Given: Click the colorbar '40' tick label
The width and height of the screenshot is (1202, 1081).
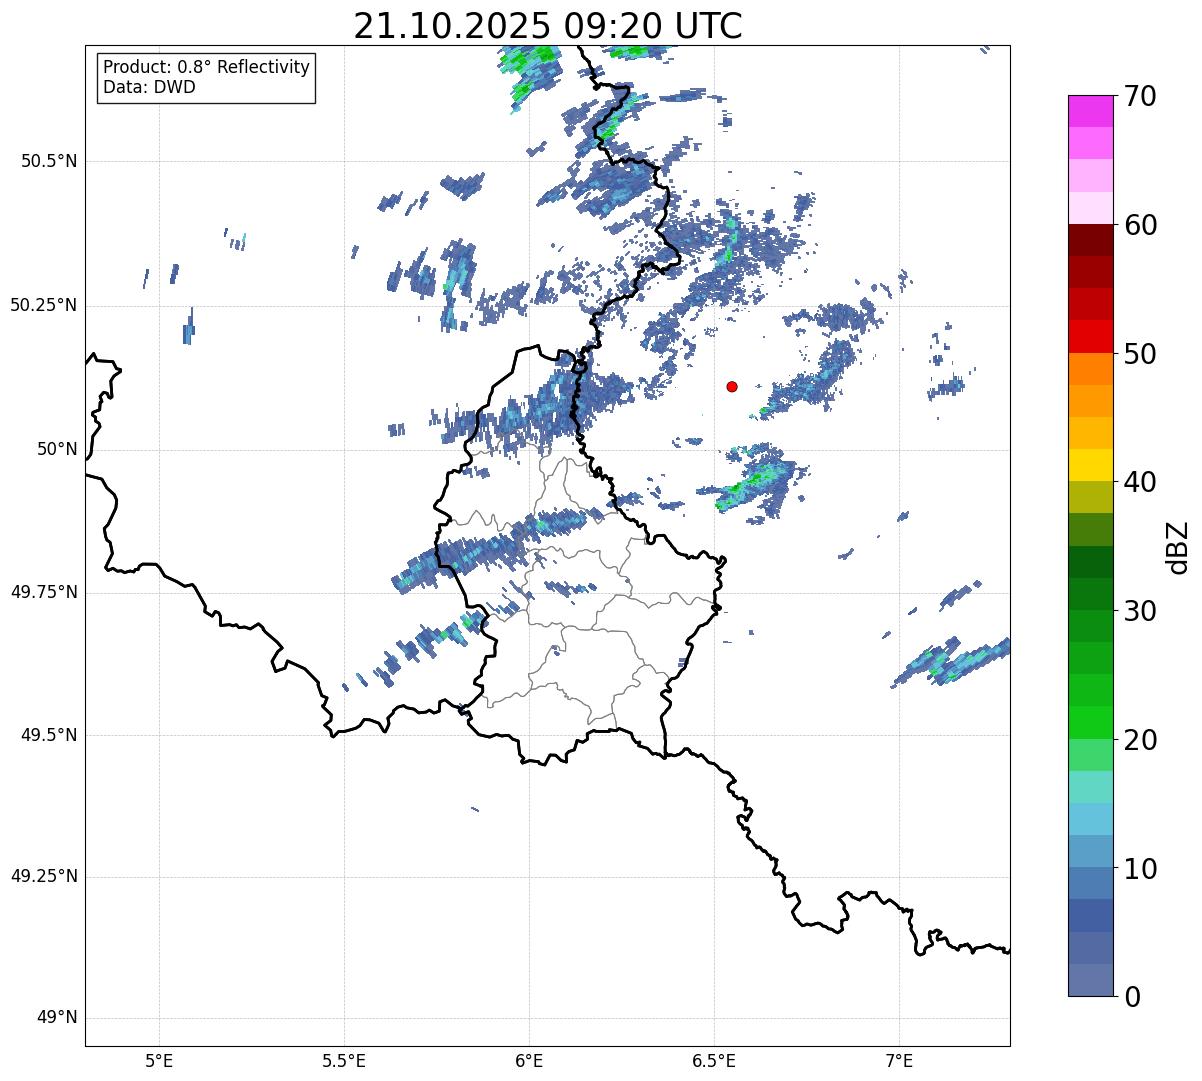Looking at the screenshot, I should [x=1140, y=482].
